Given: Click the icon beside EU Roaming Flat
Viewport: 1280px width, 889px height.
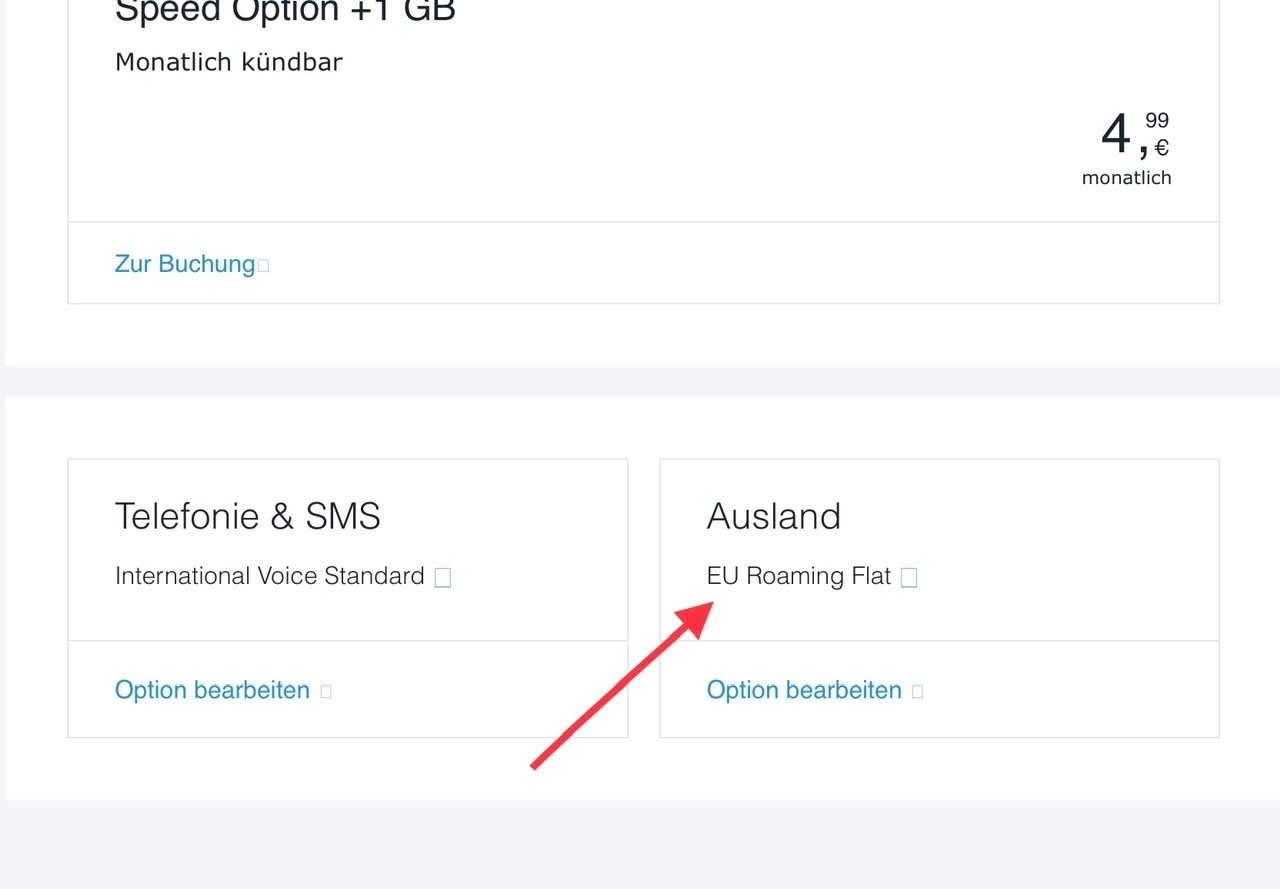Looking at the screenshot, I should pyautogui.click(x=909, y=578).
